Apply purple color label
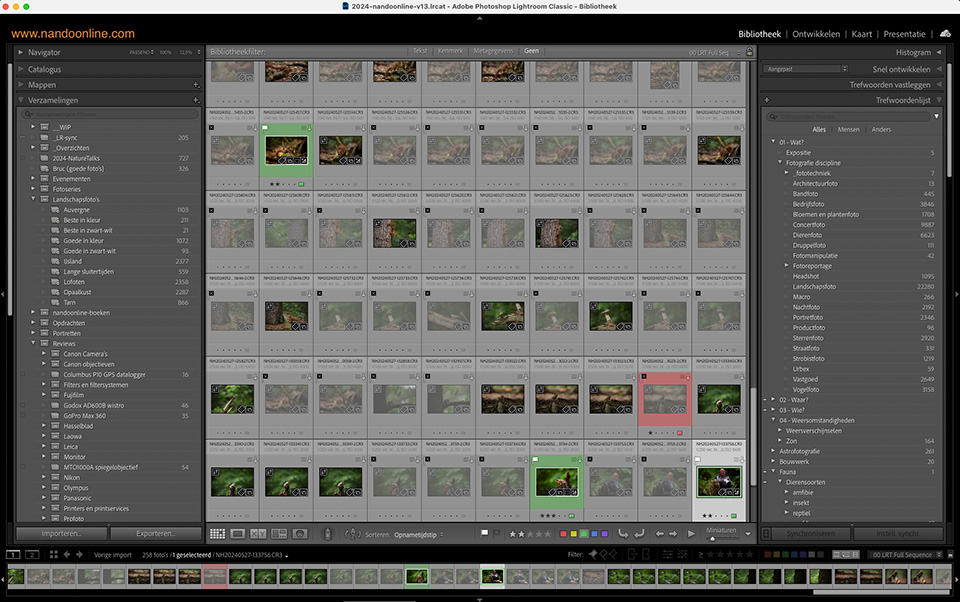 [604, 534]
